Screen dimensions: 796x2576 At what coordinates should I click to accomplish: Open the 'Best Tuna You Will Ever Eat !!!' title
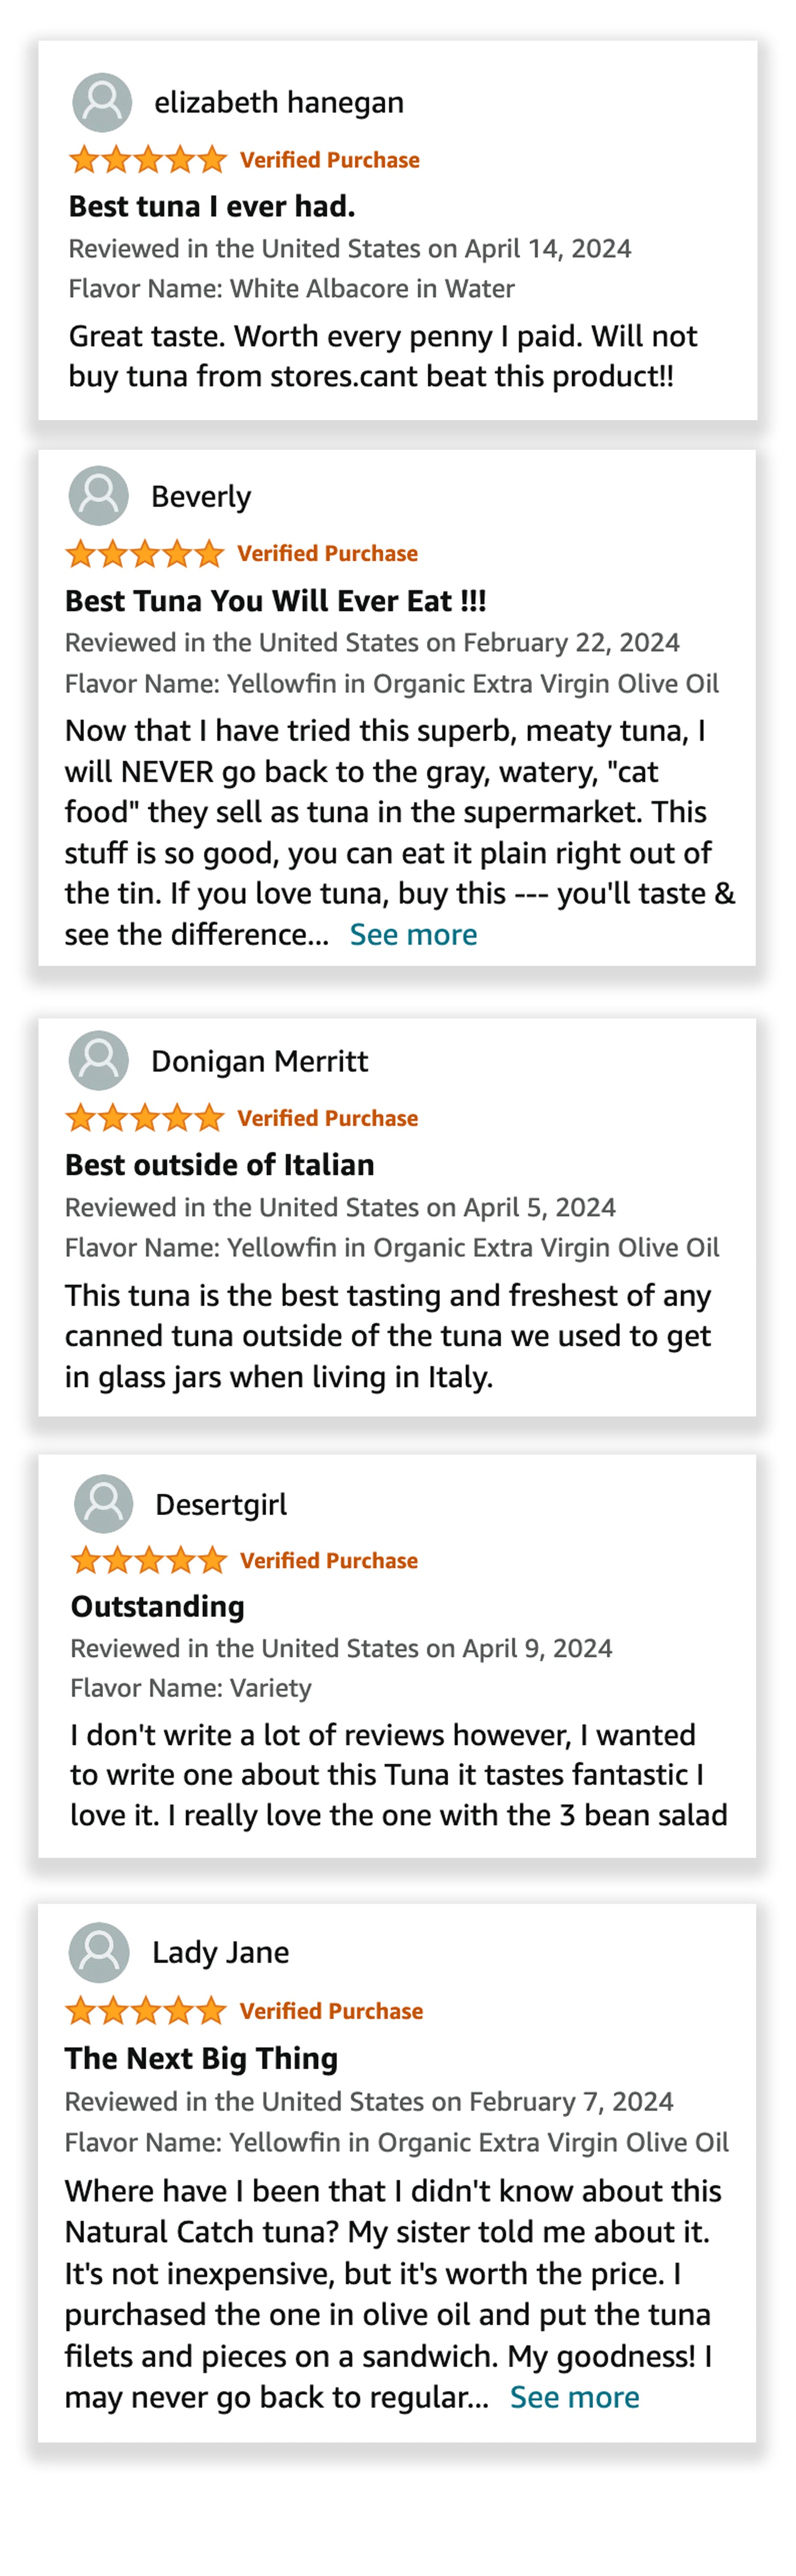[275, 600]
